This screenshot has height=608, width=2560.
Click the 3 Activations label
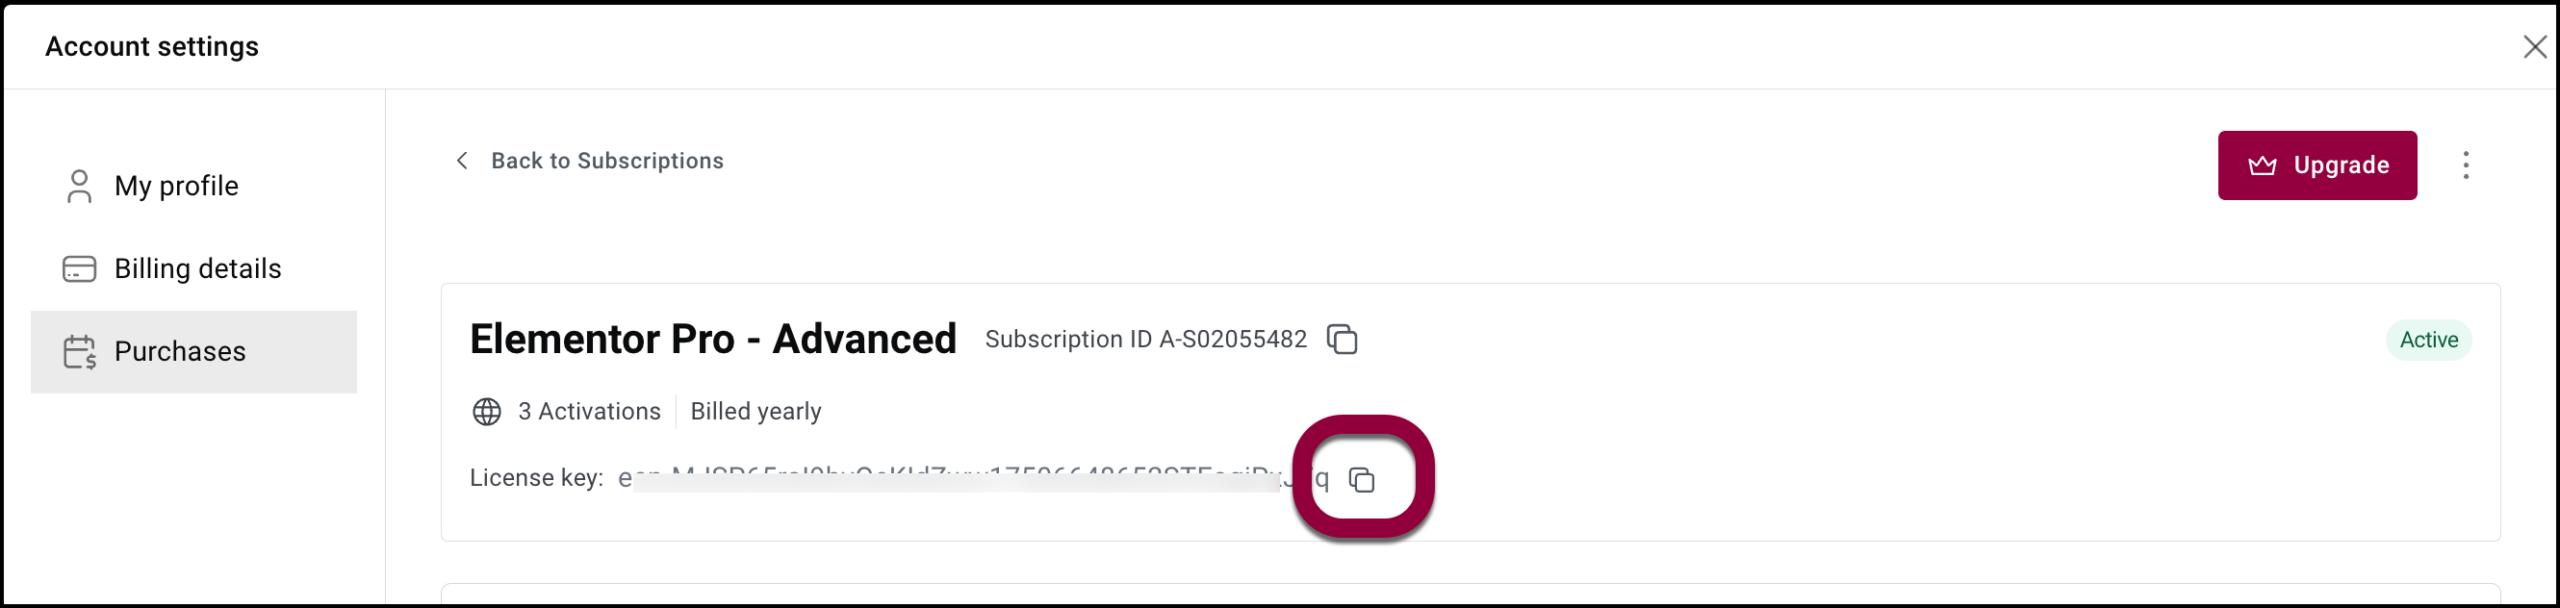[x=589, y=412]
